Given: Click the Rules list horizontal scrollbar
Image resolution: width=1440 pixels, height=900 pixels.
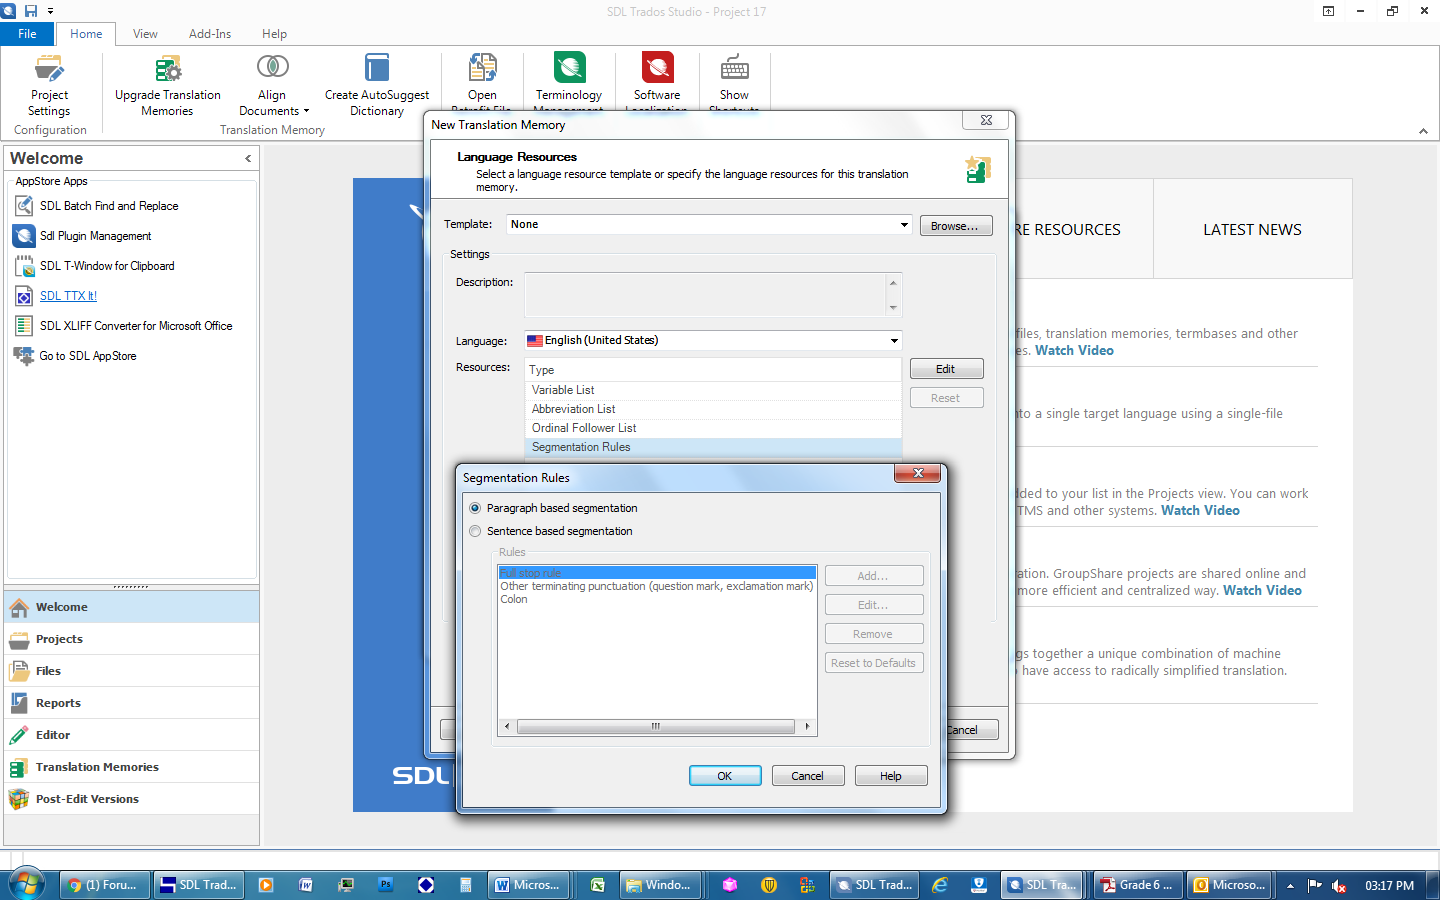Looking at the screenshot, I should point(657,727).
